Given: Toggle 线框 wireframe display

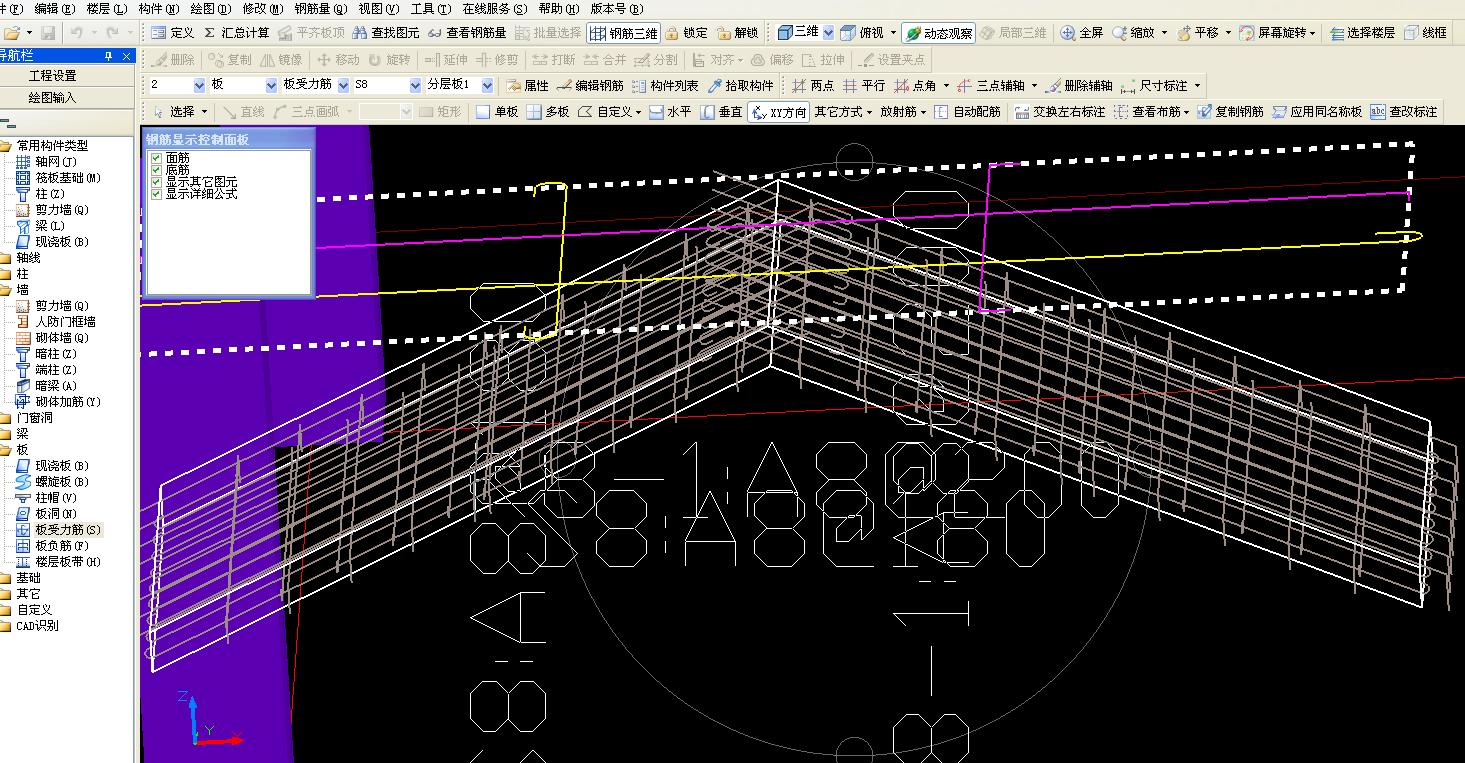Looking at the screenshot, I should (1425, 33).
